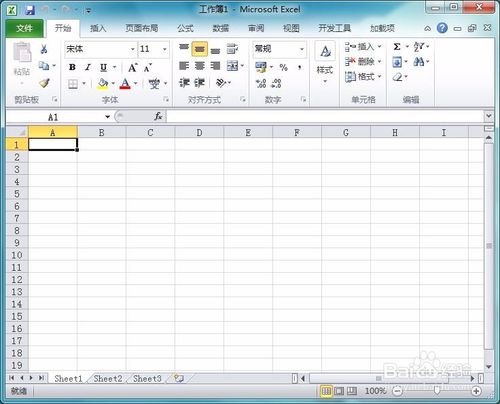
Task: Click the fx insert function button
Action: click(158, 116)
